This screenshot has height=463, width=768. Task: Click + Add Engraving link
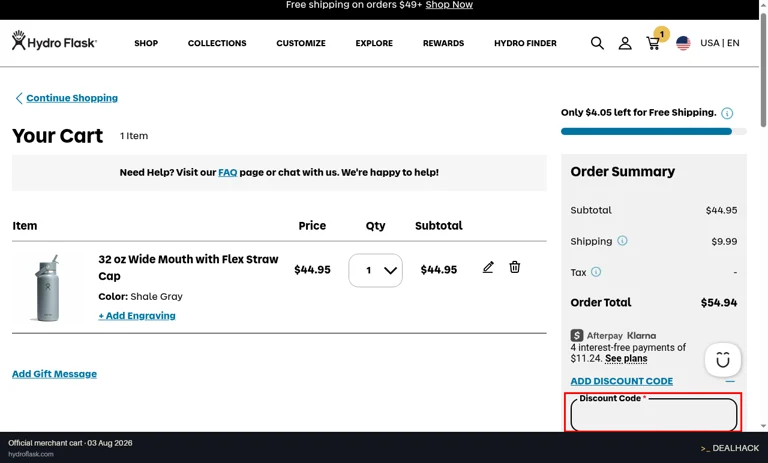coord(137,316)
